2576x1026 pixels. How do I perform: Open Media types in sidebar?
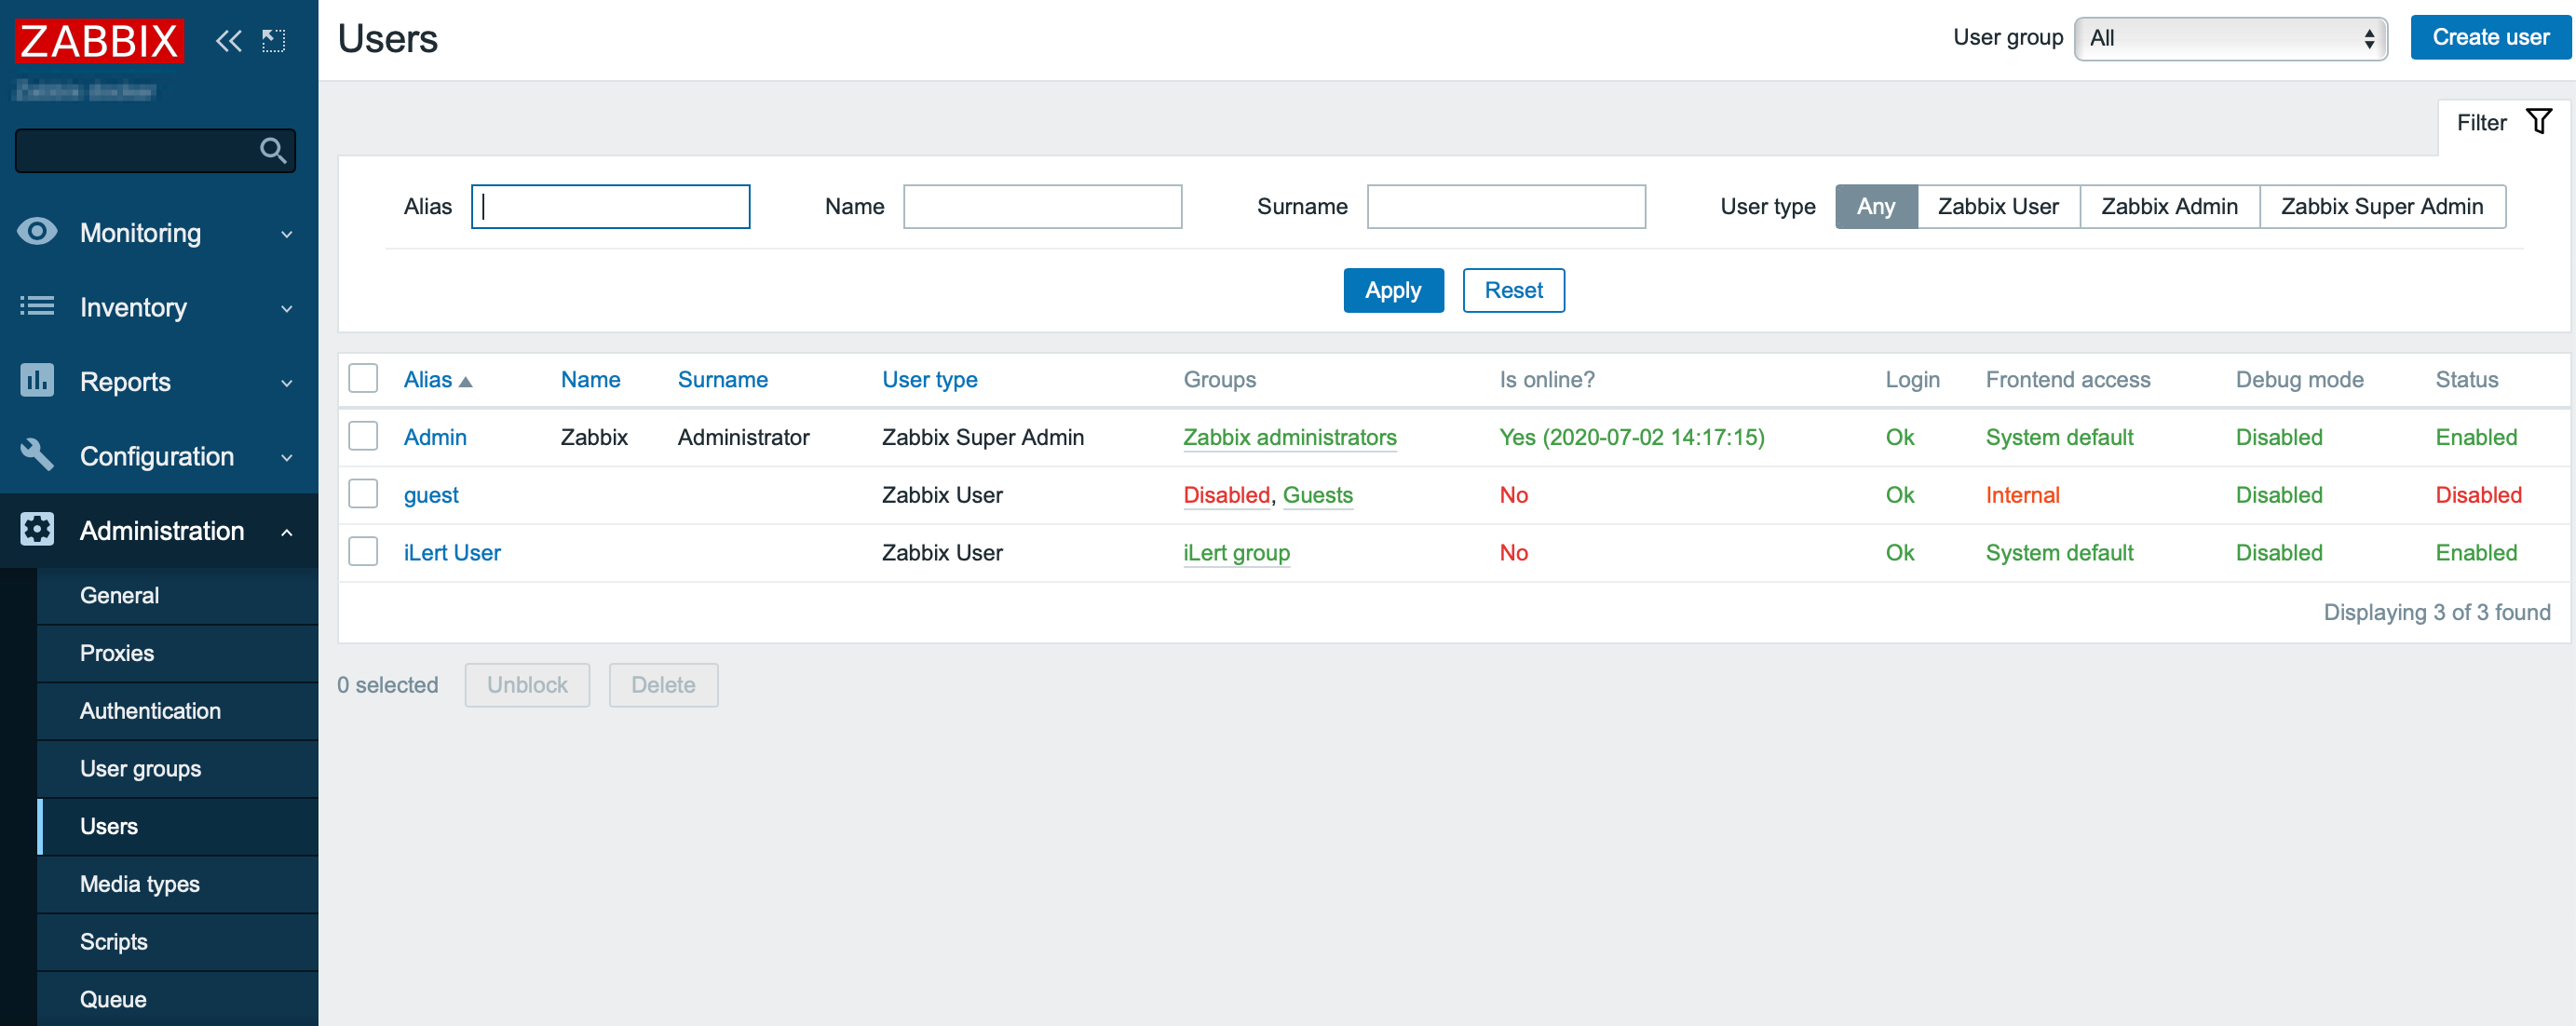click(x=140, y=884)
